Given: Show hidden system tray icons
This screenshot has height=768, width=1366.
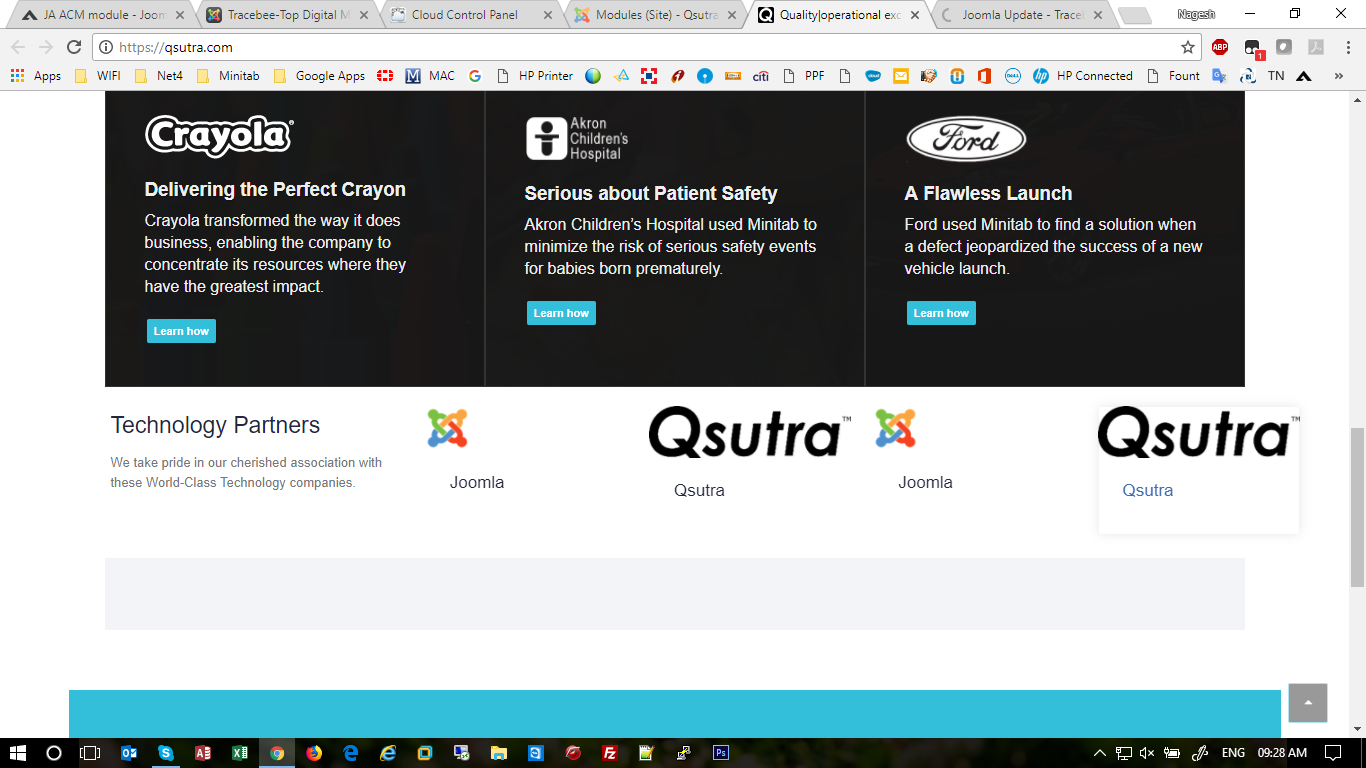Looking at the screenshot, I should pyautogui.click(x=1100, y=753).
